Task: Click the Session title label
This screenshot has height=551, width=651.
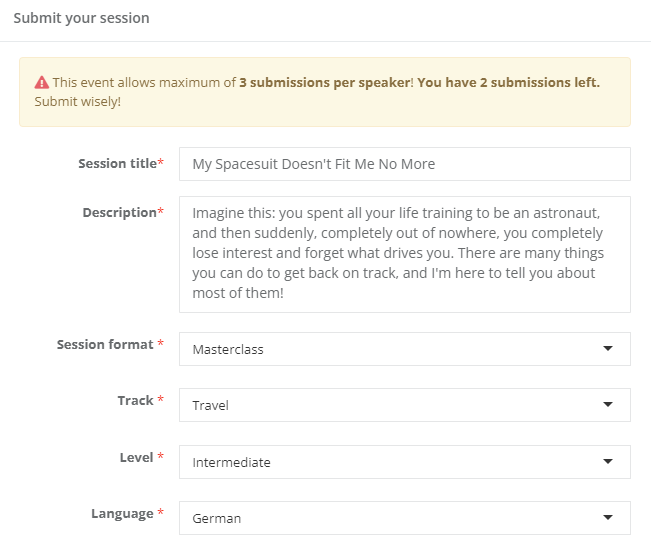Action: point(117,164)
